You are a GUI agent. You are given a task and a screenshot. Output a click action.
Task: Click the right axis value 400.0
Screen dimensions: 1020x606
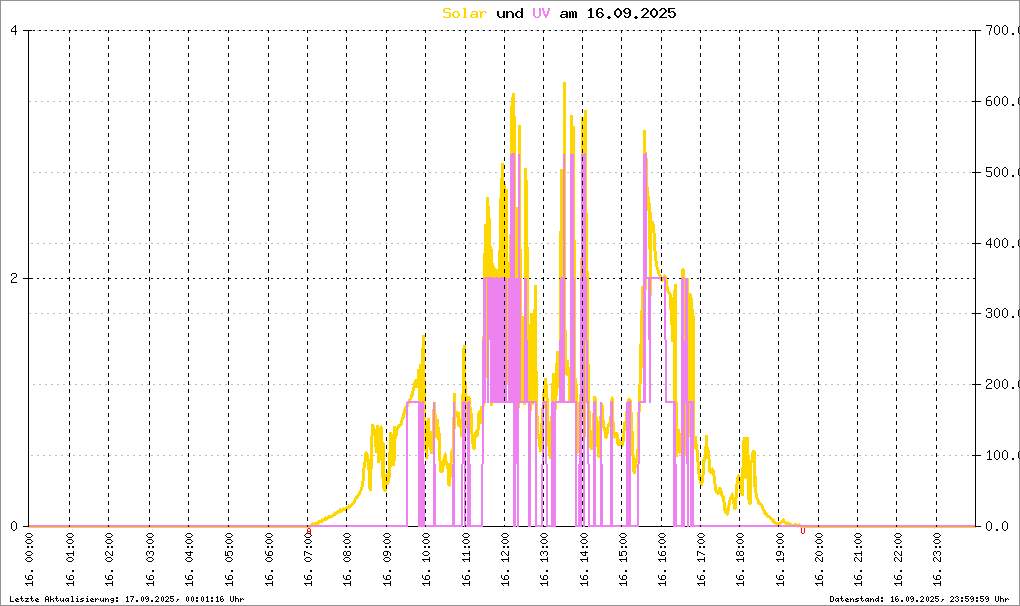click(1000, 243)
